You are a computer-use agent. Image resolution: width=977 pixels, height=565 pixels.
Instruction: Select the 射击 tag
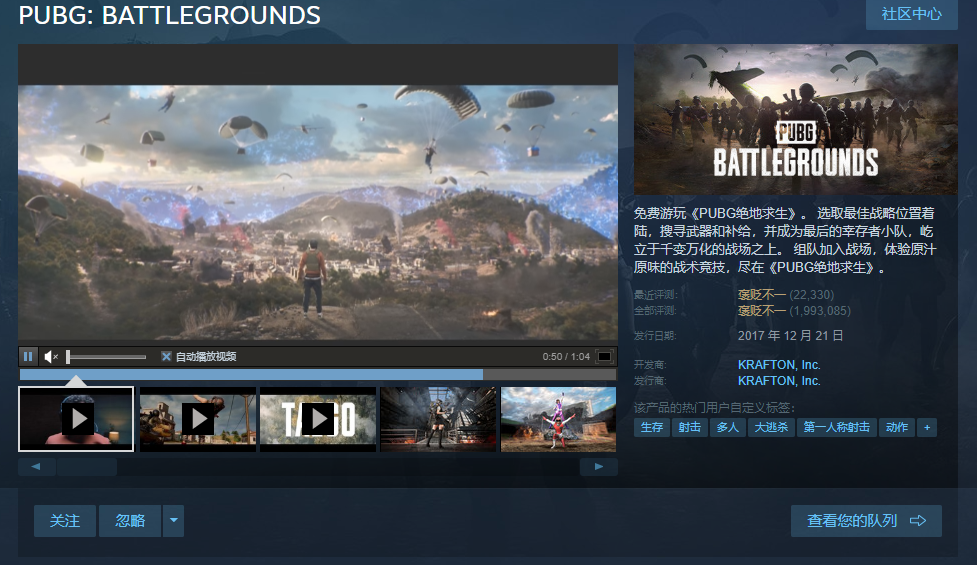click(690, 427)
